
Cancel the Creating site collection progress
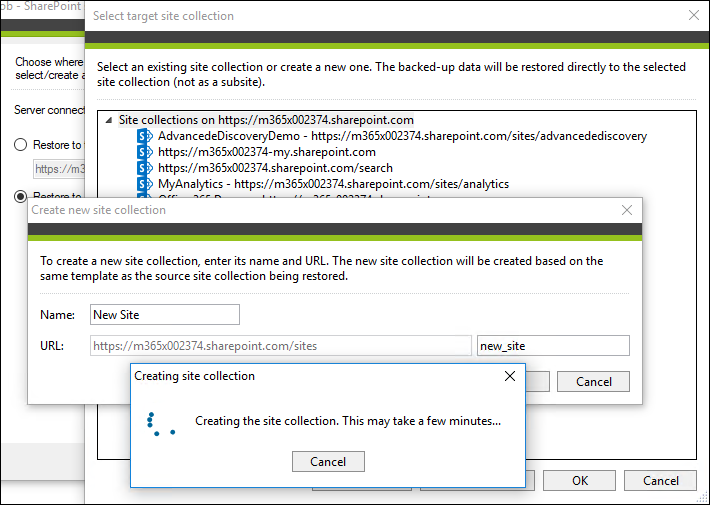click(x=328, y=461)
